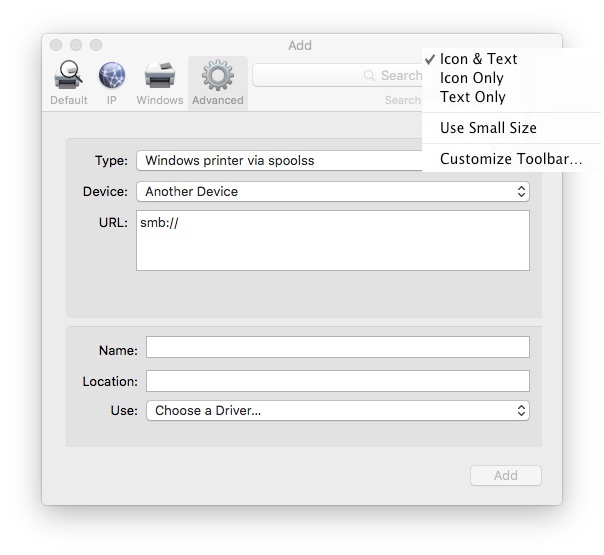Choose Text Only display mode
The image size is (604, 555).
(472, 97)
